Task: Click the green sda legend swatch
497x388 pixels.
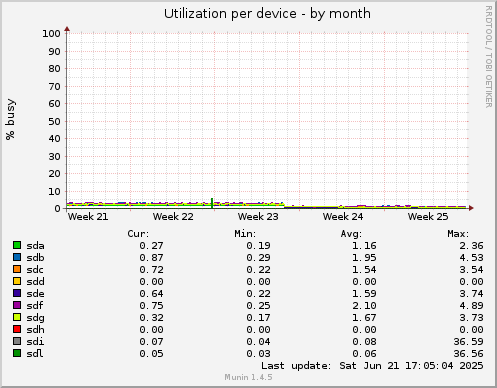Action: click(17, 245)
